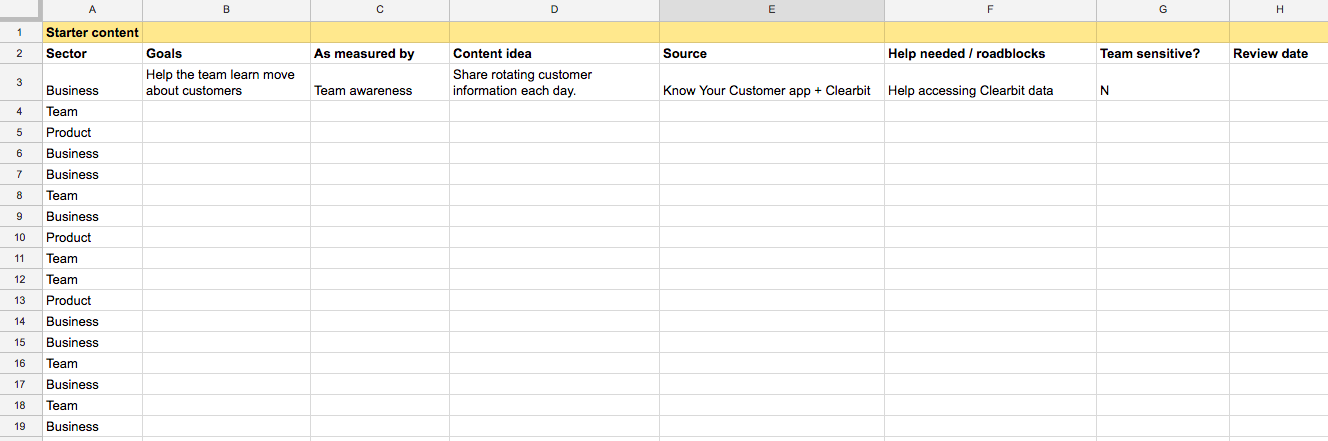The height and width of the screenshot is (441, 1328).
Task: Select column E header
Action: (x=771, y=10)
